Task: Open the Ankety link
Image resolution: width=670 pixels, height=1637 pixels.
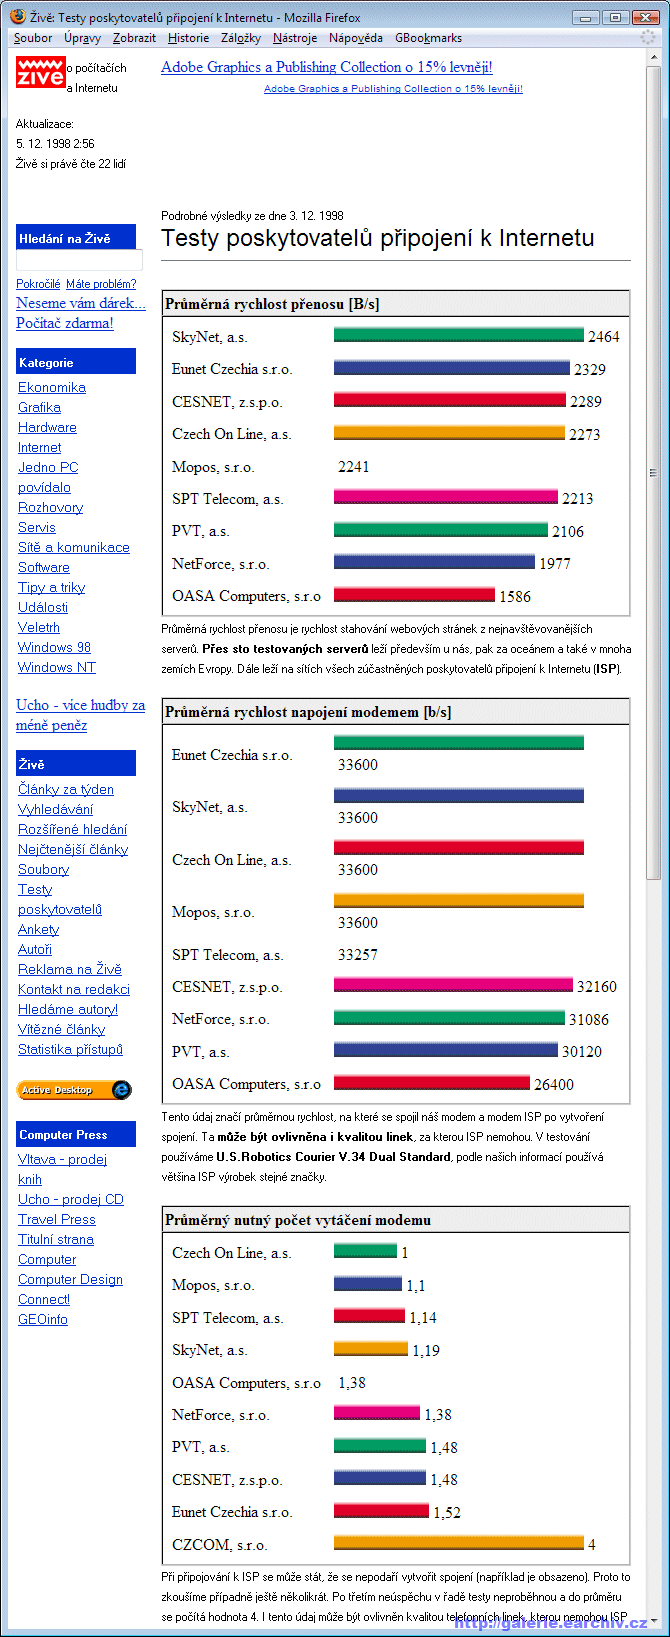Action: click(x=38, y=929)
